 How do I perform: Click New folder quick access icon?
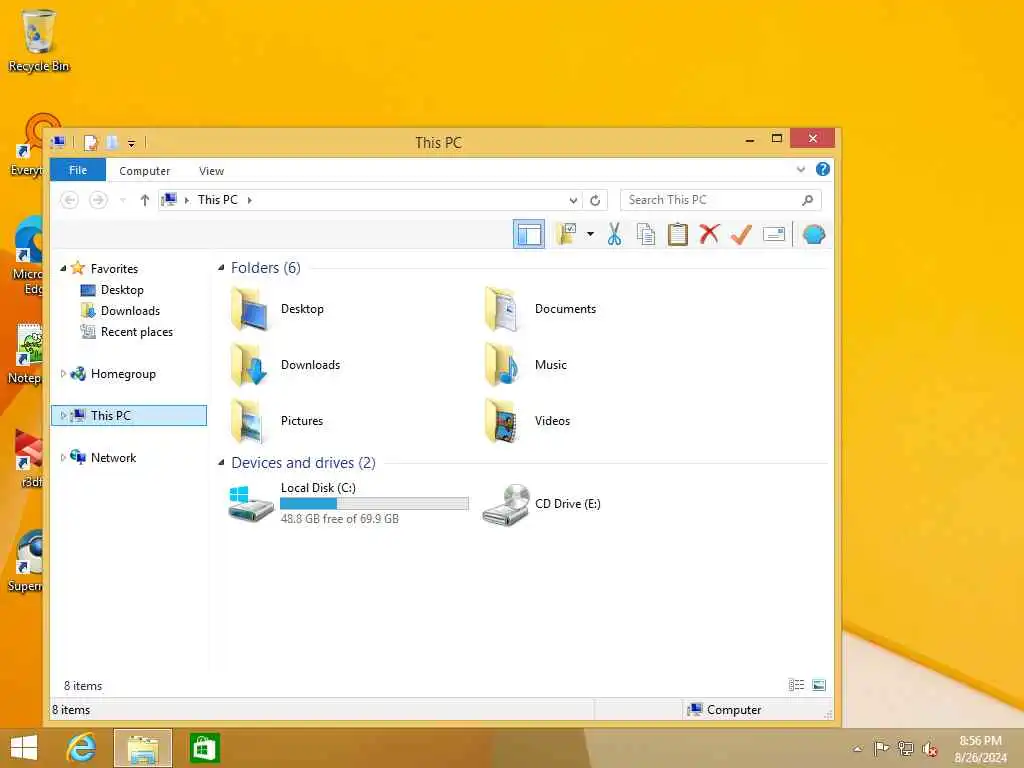(112, 142)
